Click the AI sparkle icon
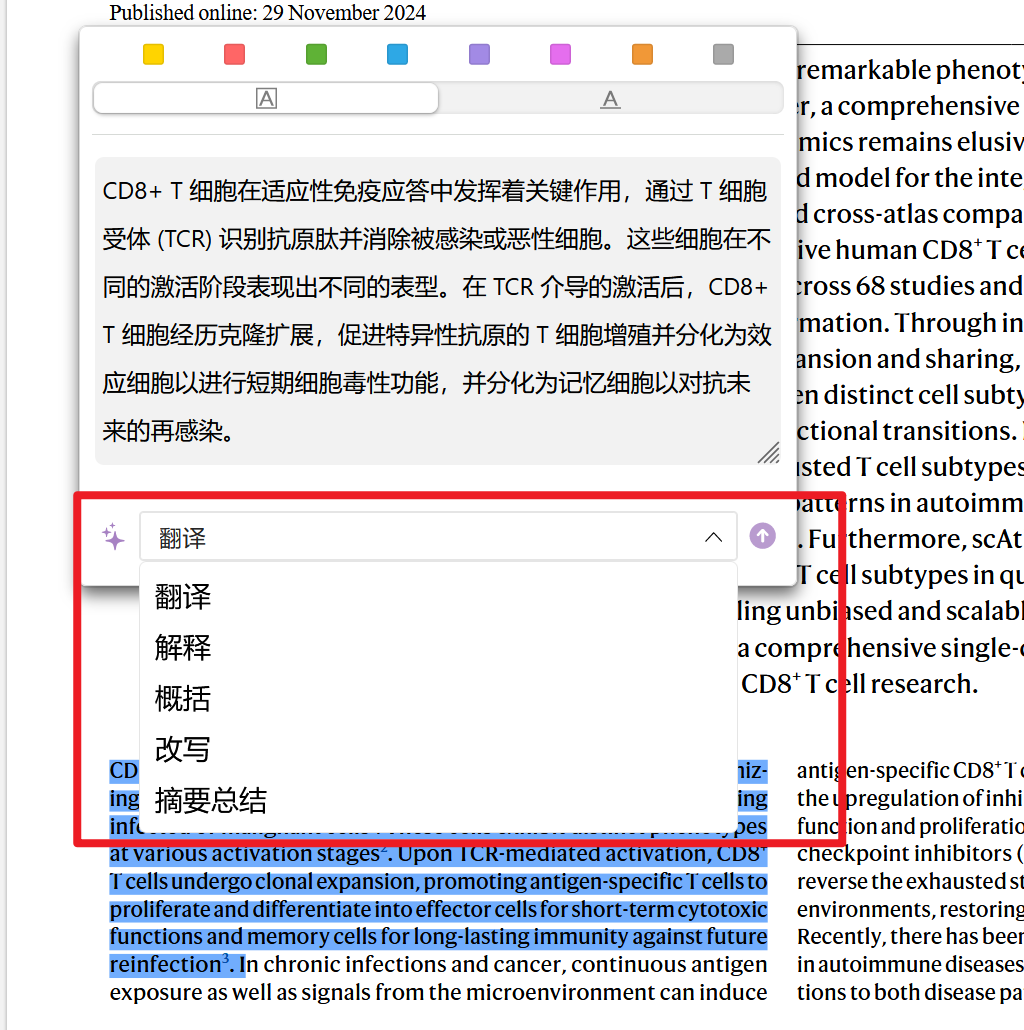 114,537
